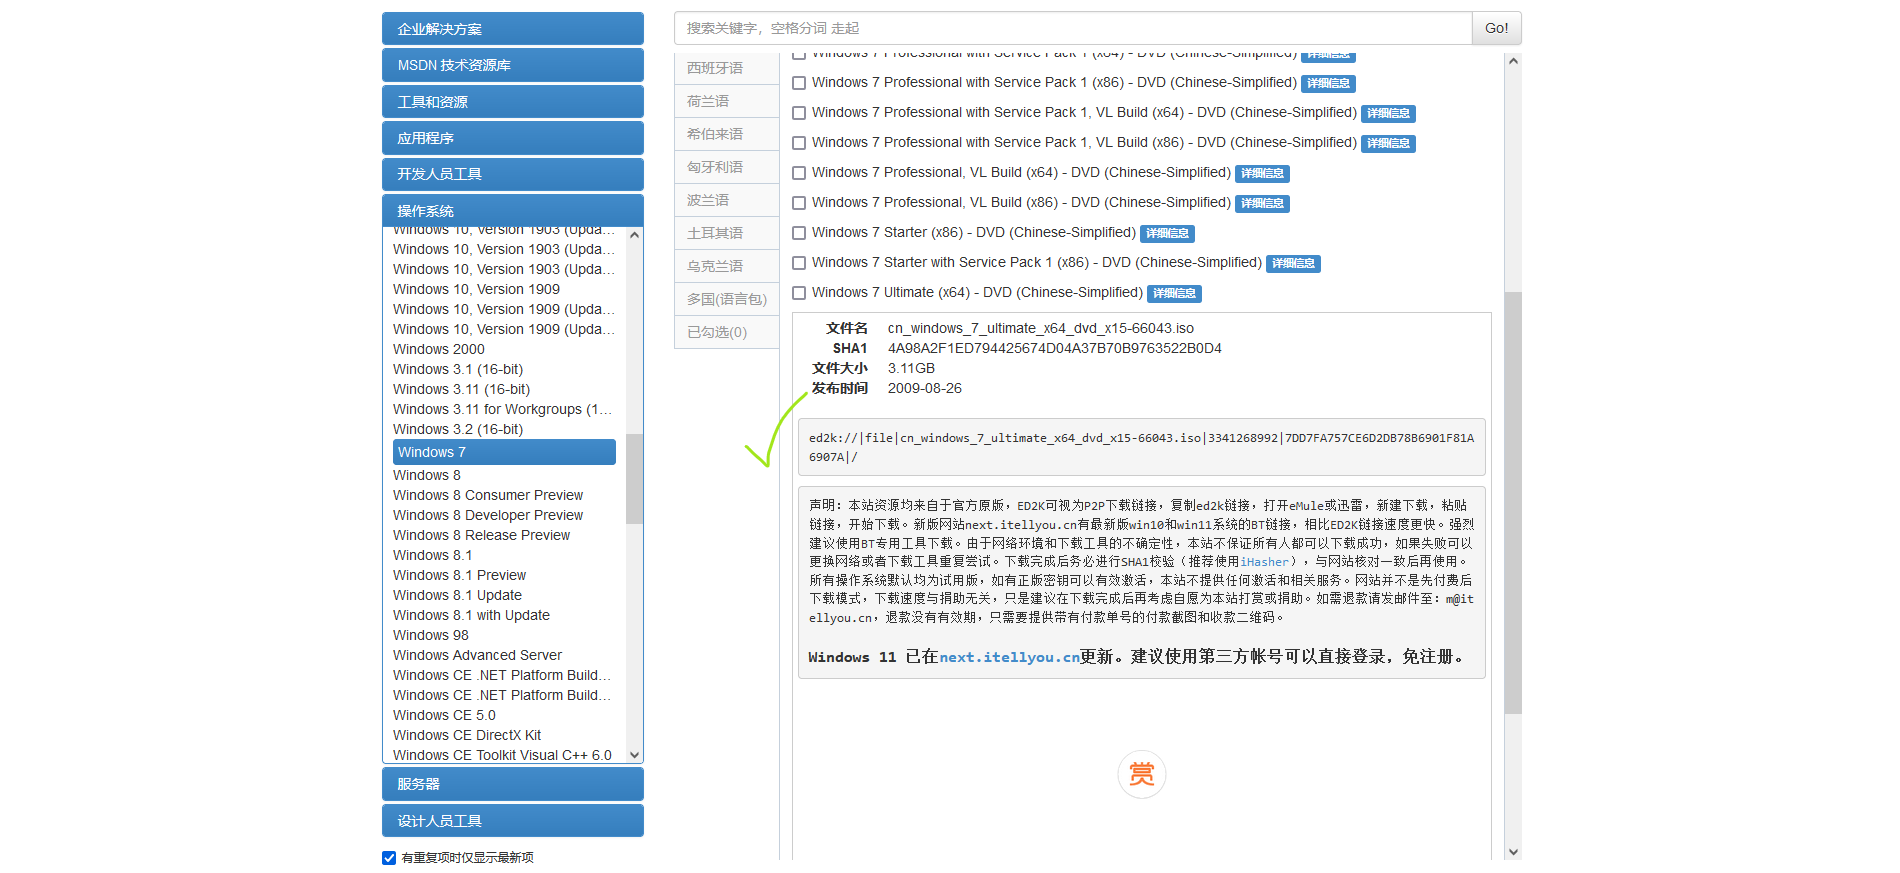Click scroll down arrow of file list
This screenshot has height=873, width=1900.
click(x=1513, y=852)
